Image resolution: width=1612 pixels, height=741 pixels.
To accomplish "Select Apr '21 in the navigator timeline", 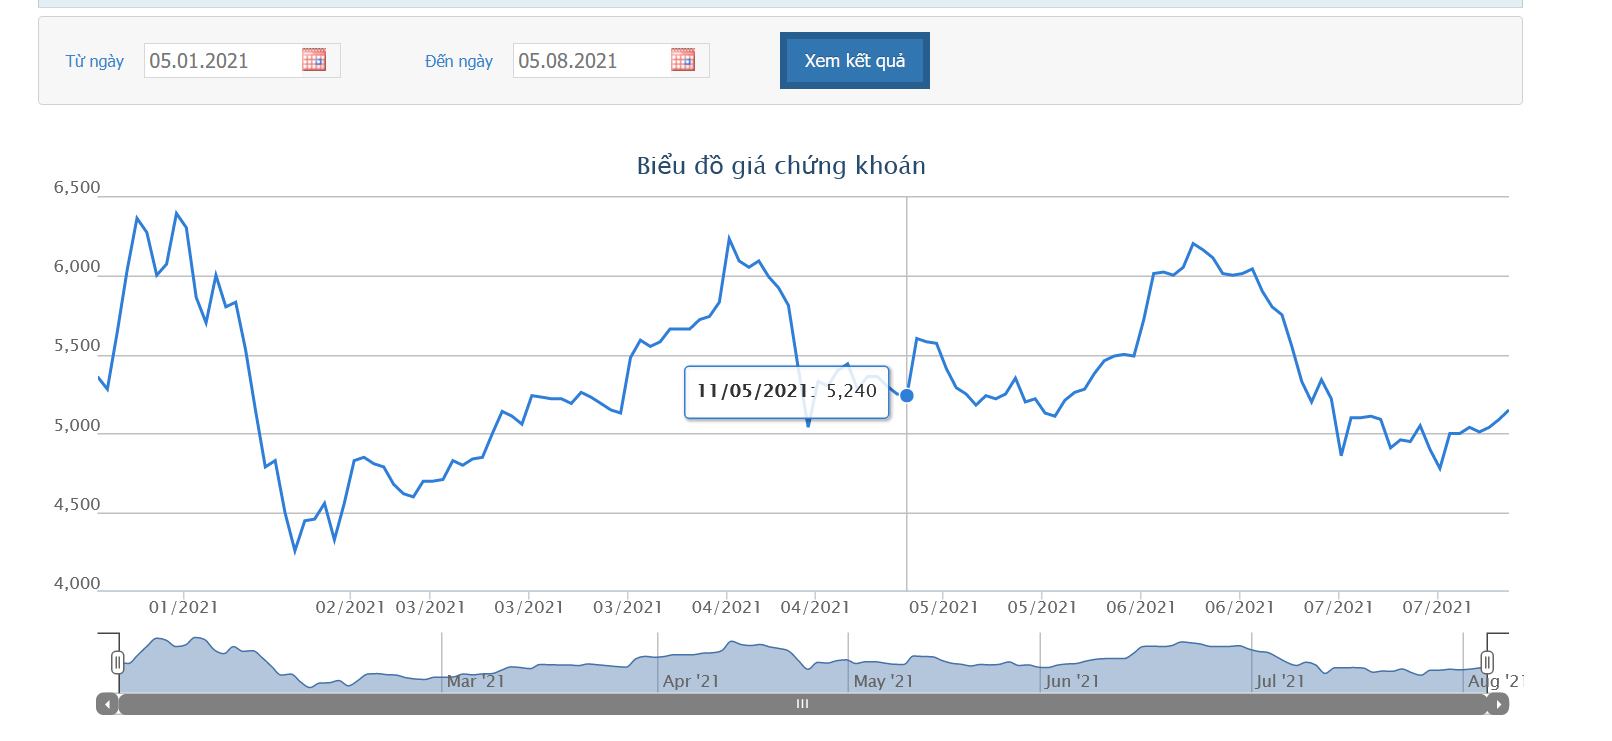I will [691, 681].
